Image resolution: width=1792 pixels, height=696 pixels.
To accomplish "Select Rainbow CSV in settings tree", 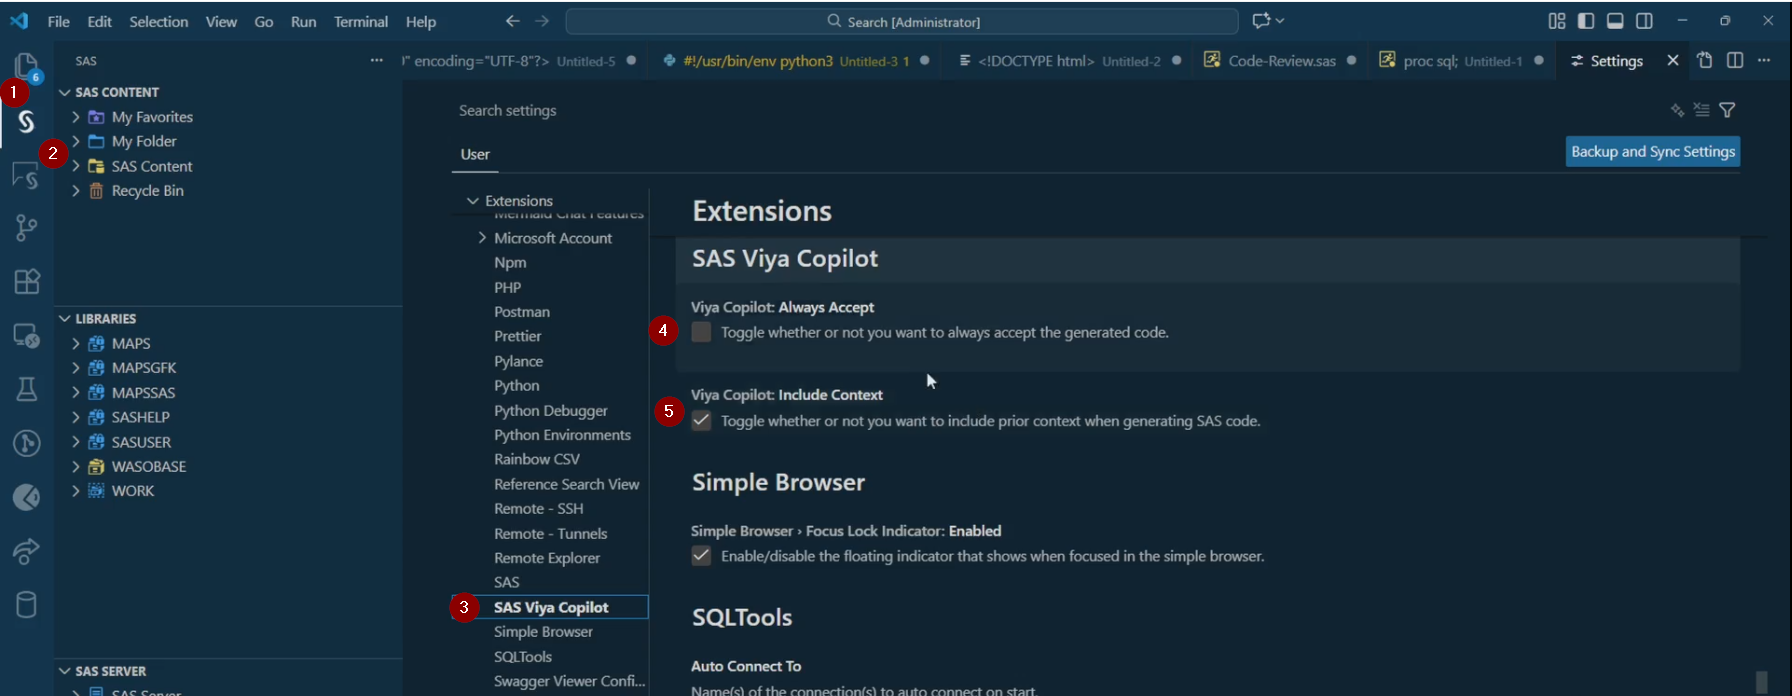I will (537, 459).
